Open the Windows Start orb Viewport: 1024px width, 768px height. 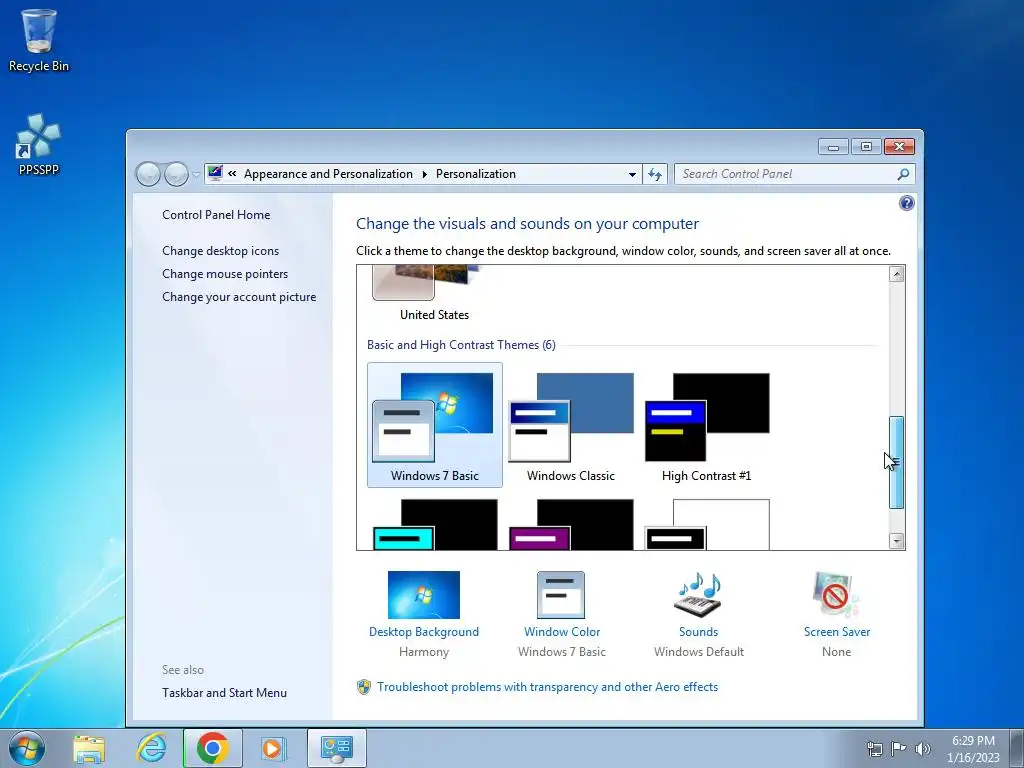point(27,748)
